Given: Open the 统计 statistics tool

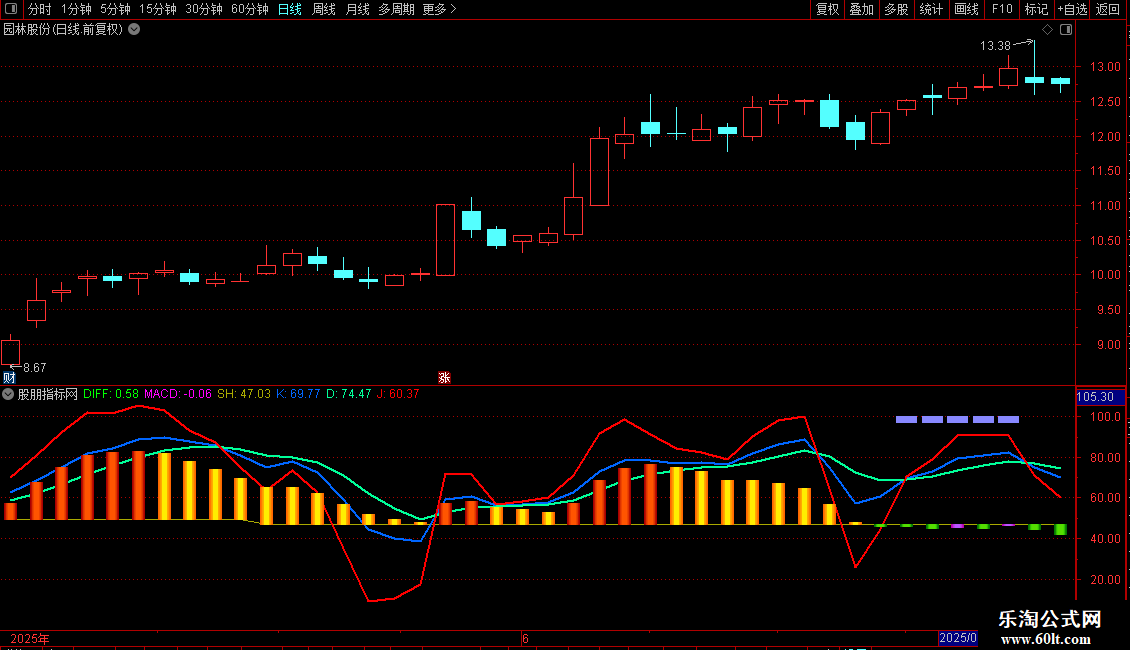Looking at the screenshot, I should click(931, 9).
